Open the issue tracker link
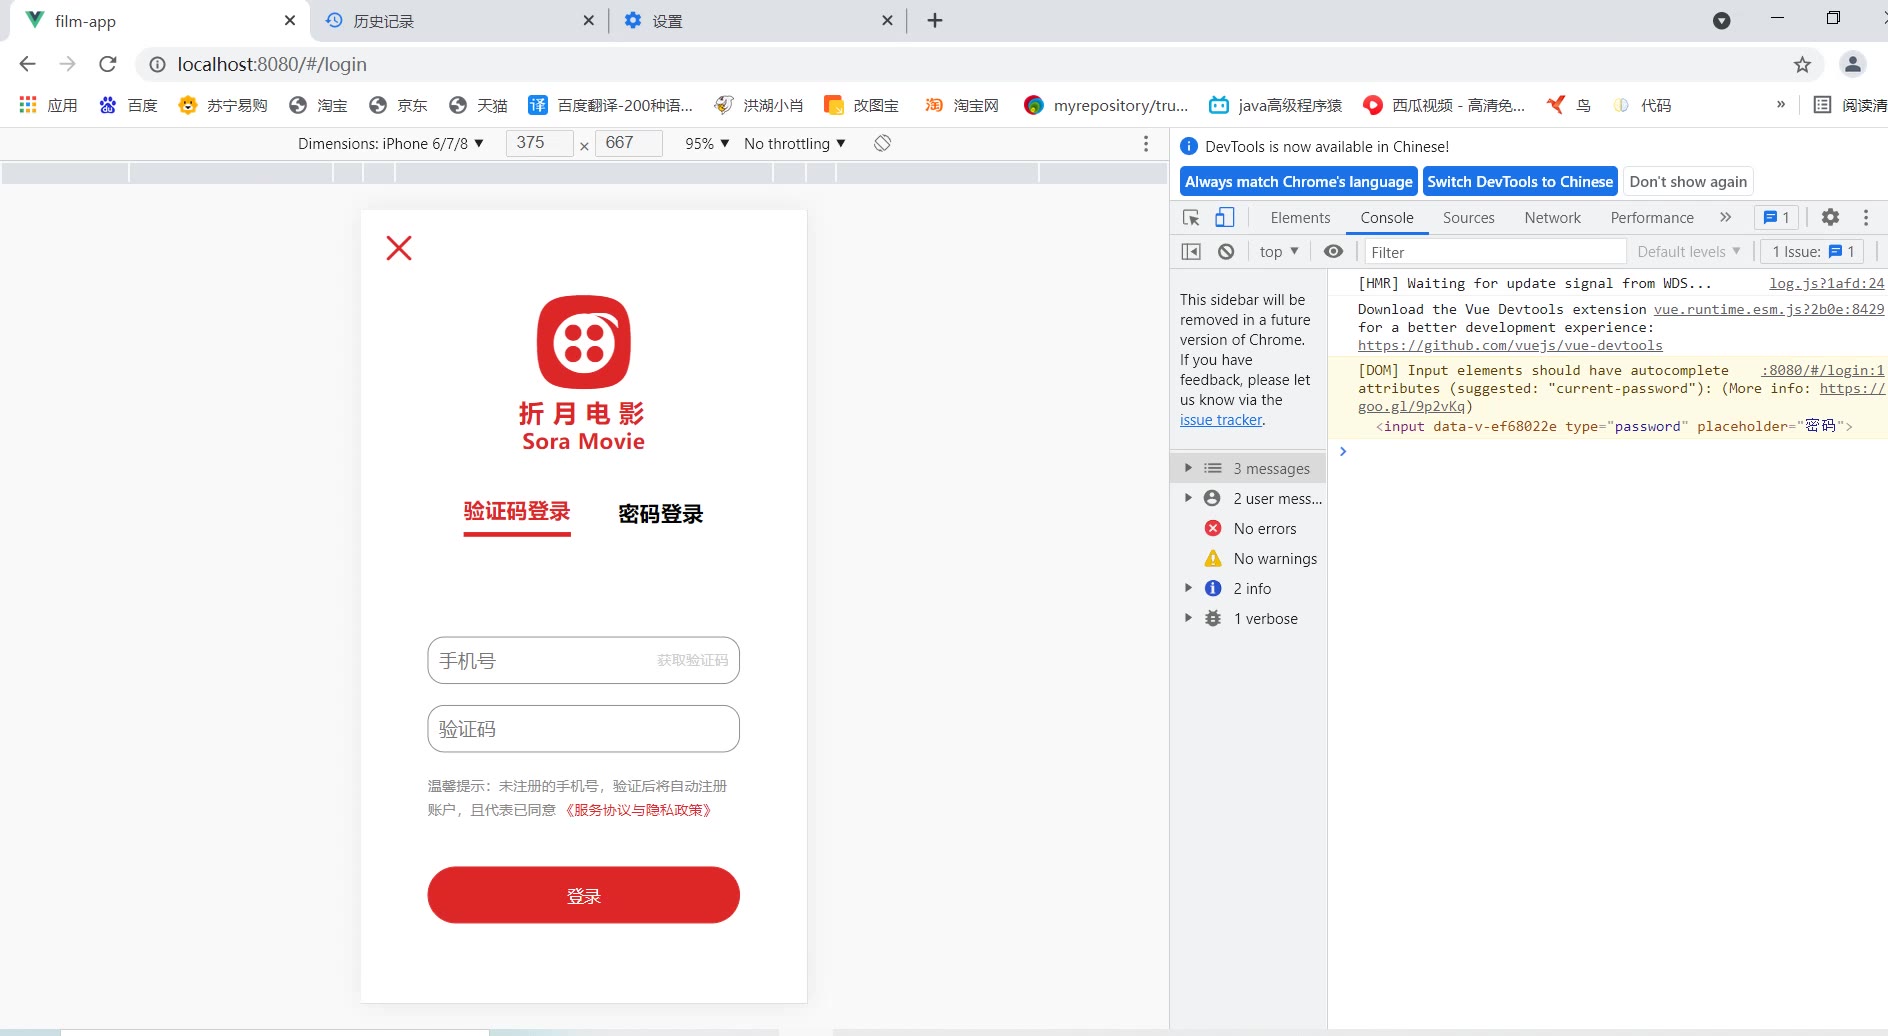 pyautogui.click(x=1221, y=420)
